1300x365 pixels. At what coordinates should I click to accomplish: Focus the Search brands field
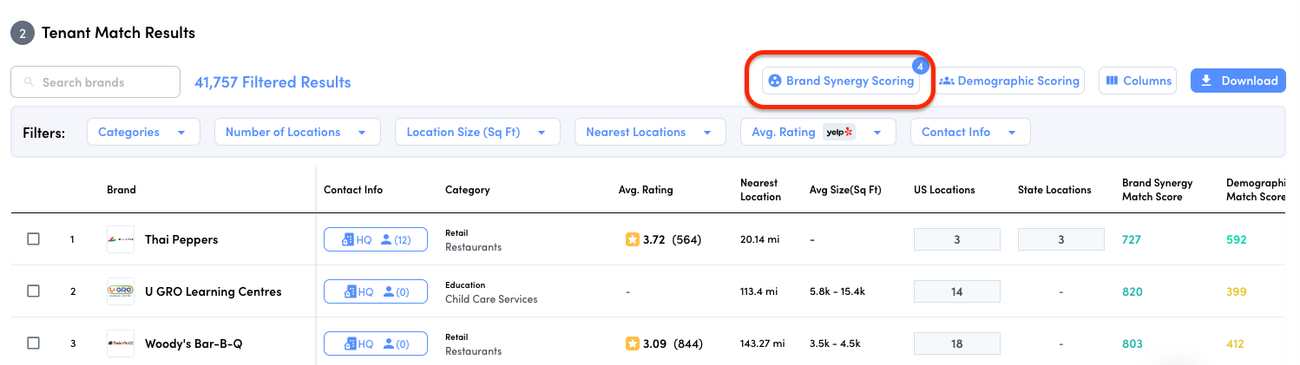pos(96,82)
